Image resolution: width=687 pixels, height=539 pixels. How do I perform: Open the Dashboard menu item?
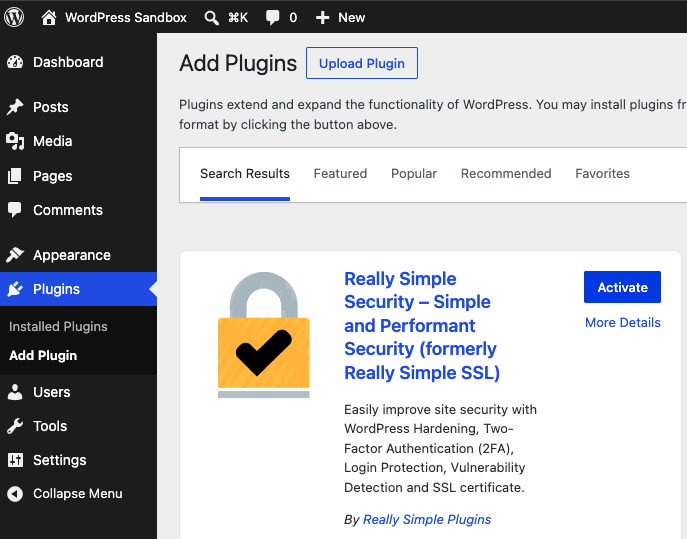(x=68, y=62)
